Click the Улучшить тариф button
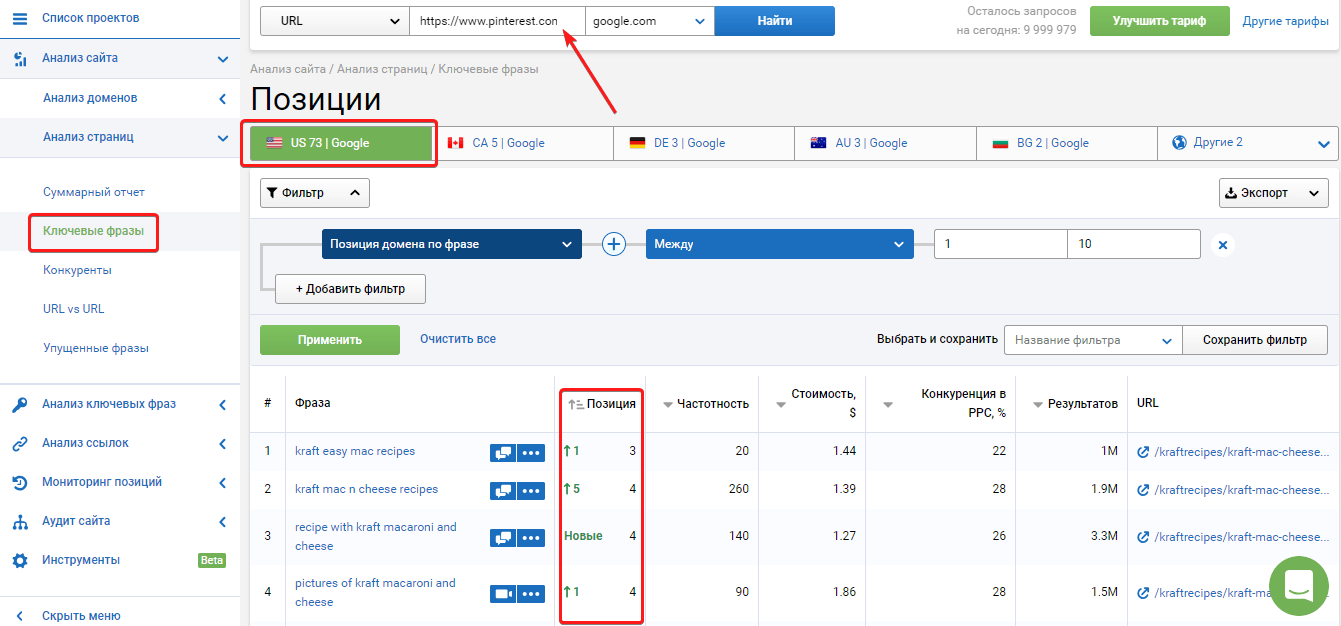 [x=1160, y=21]
